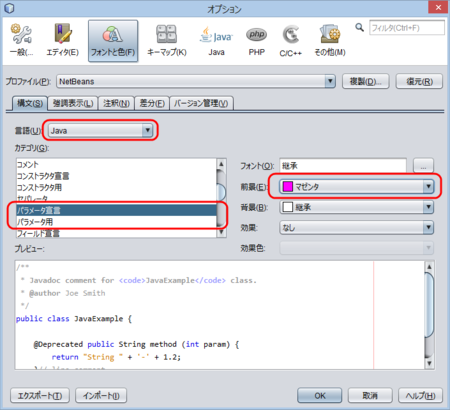
Task: Select コンストラクタ用 in the category list
Action: pyautogui.click(x=116, y=187)
